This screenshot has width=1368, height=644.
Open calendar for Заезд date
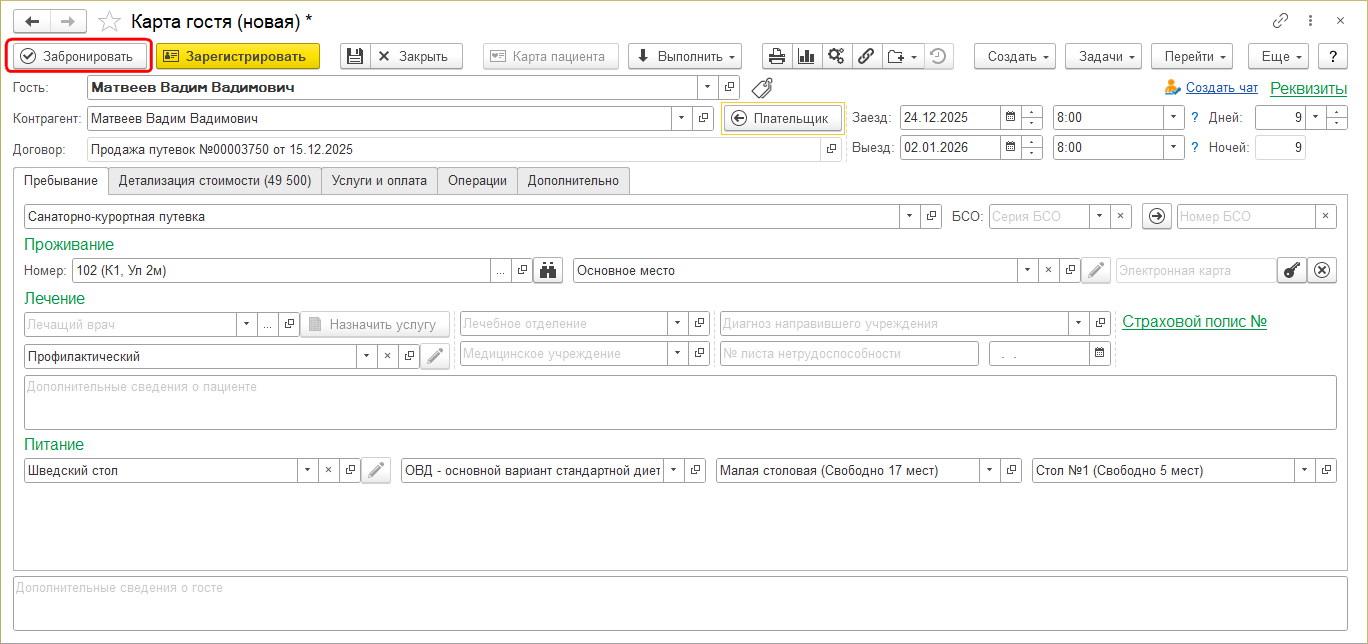coord(1010,118)
